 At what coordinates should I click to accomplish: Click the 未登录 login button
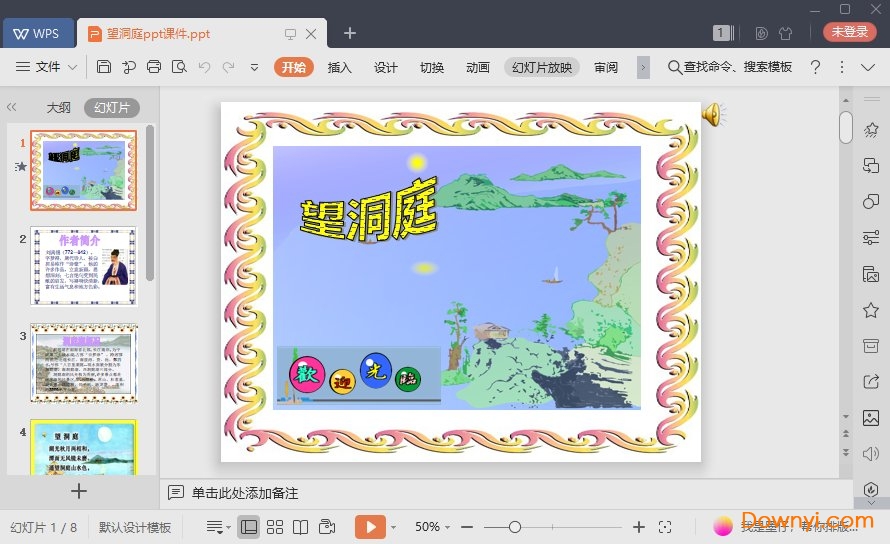(x=850, y=32)
